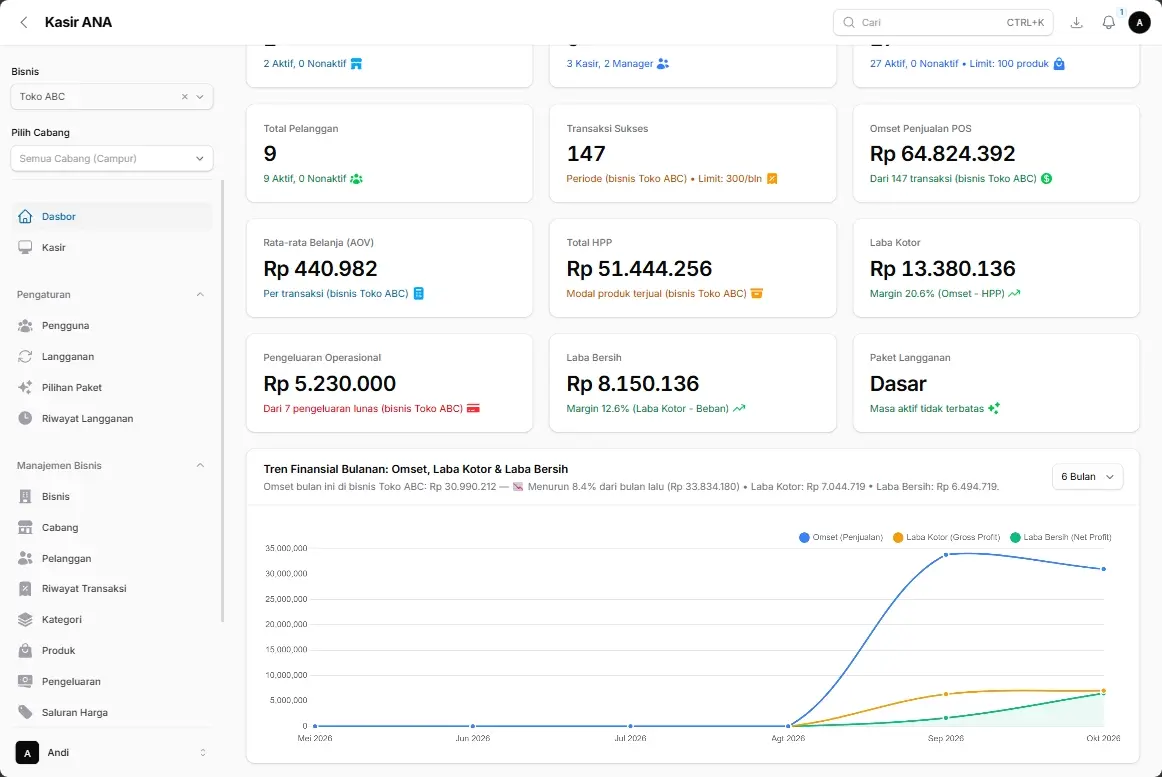Click the clock icon beside Riwayat Langganan
Viewport: 1162px width, 777px height.
(x=25, y=418)
